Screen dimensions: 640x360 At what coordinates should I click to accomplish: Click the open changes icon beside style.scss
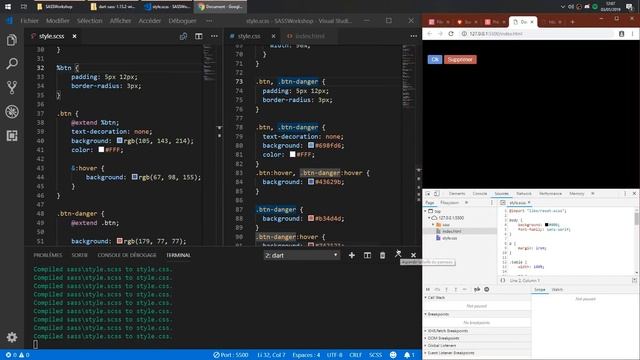click(184, 36)
